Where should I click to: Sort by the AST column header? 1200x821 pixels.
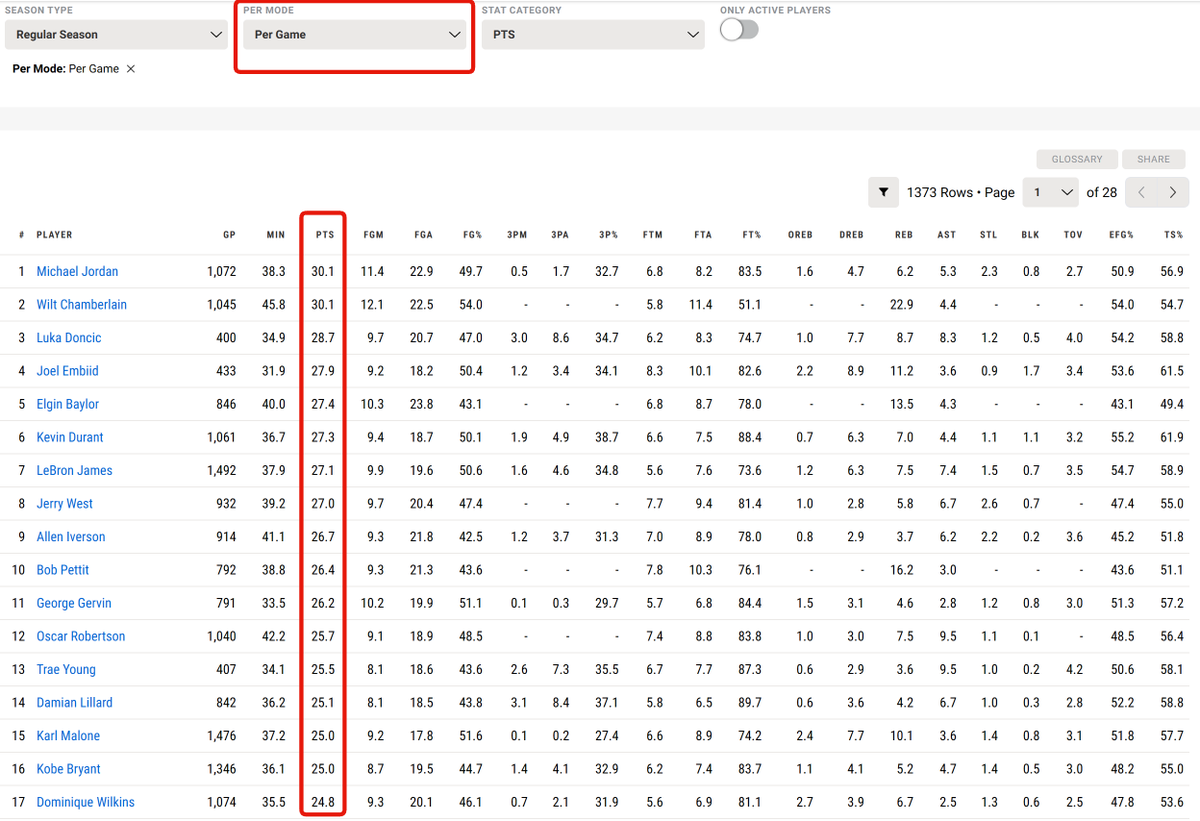point(947,235)
